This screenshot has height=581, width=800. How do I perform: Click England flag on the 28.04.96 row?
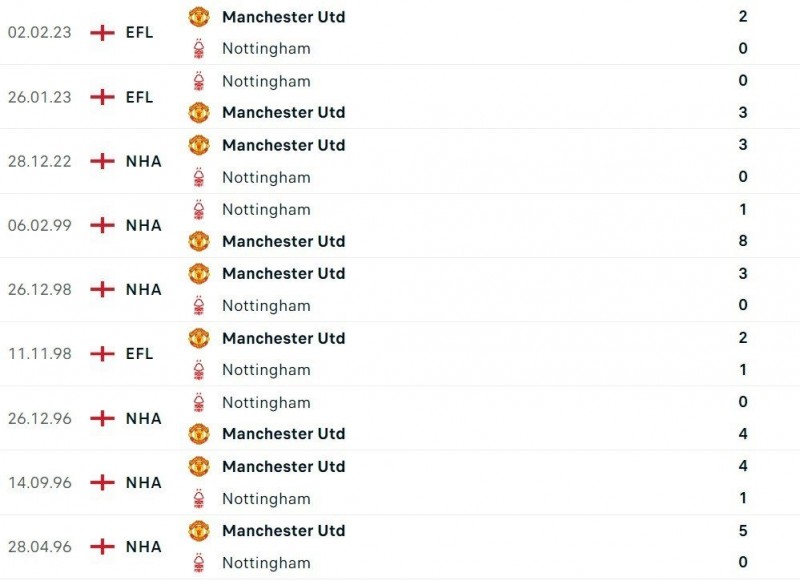pyautogui.click(x=101, y=546)
